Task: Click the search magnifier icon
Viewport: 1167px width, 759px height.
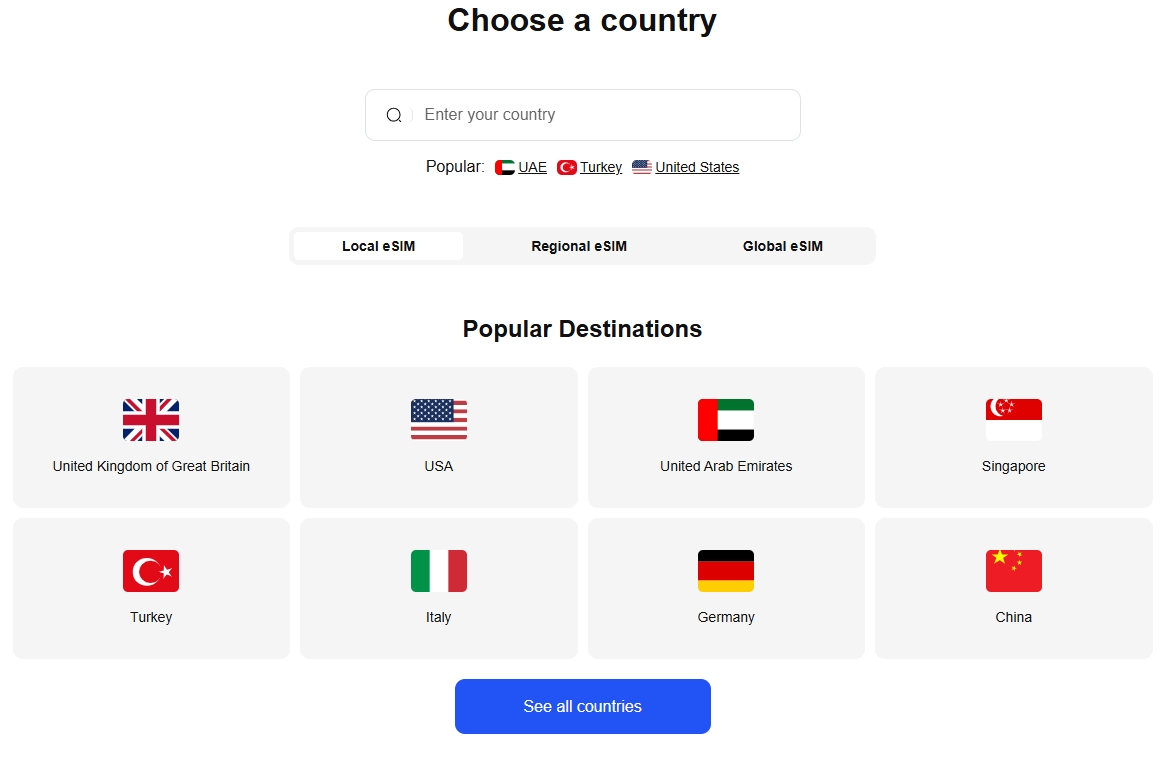Action: pos(394,115)
